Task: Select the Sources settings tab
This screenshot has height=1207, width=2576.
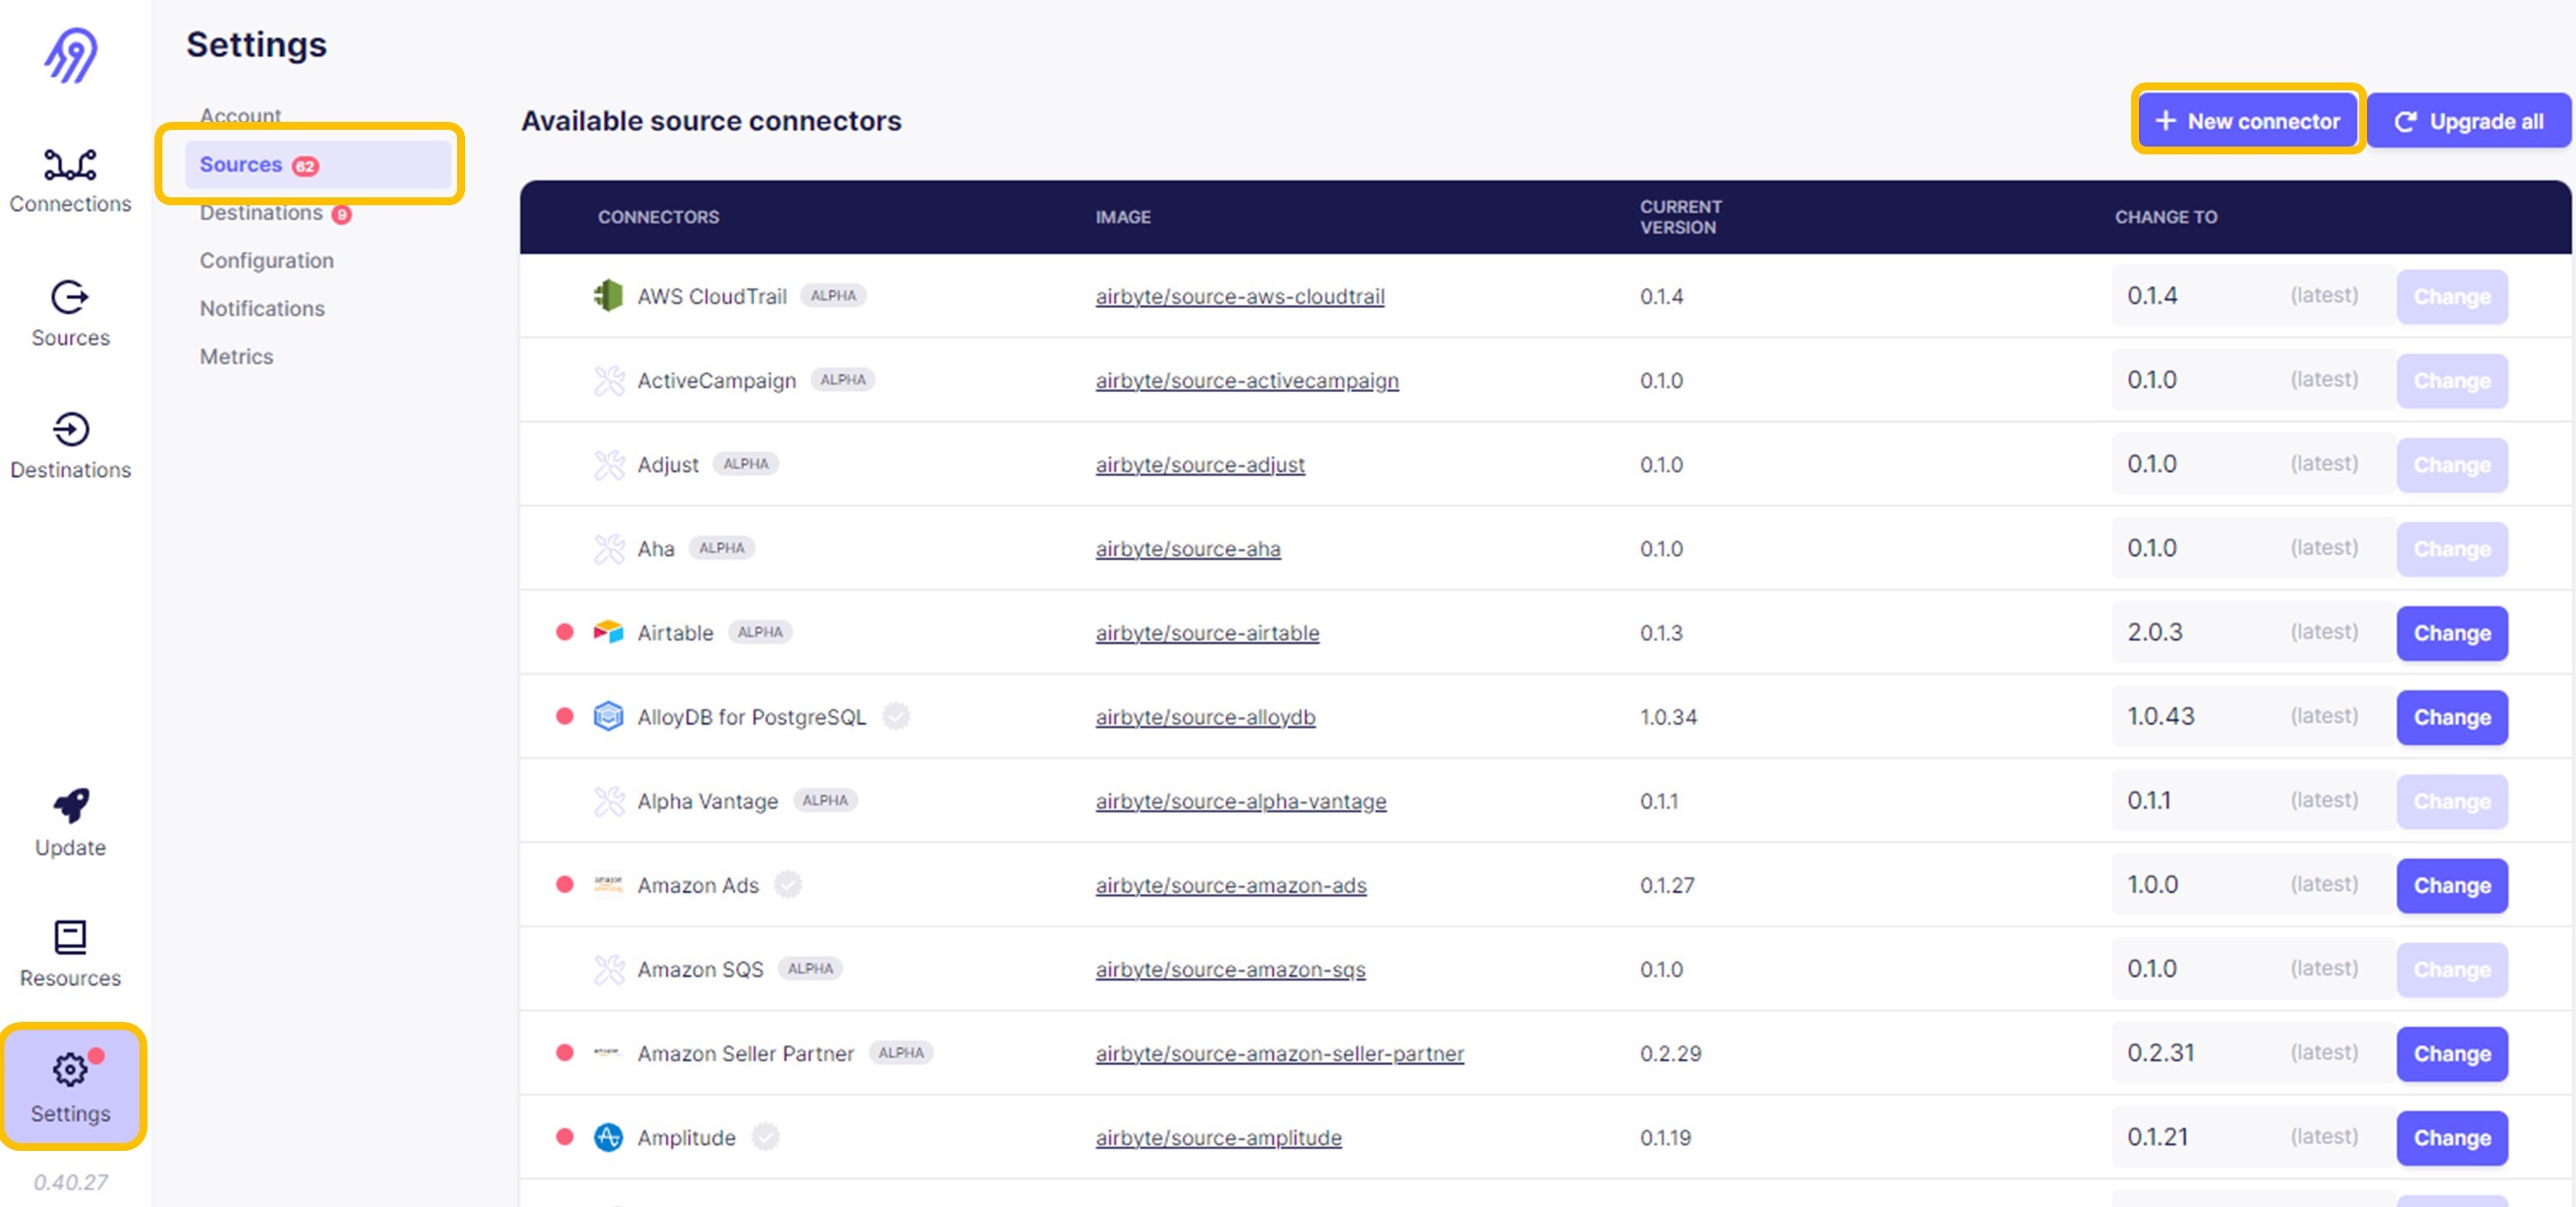Action: coord(241,165)
